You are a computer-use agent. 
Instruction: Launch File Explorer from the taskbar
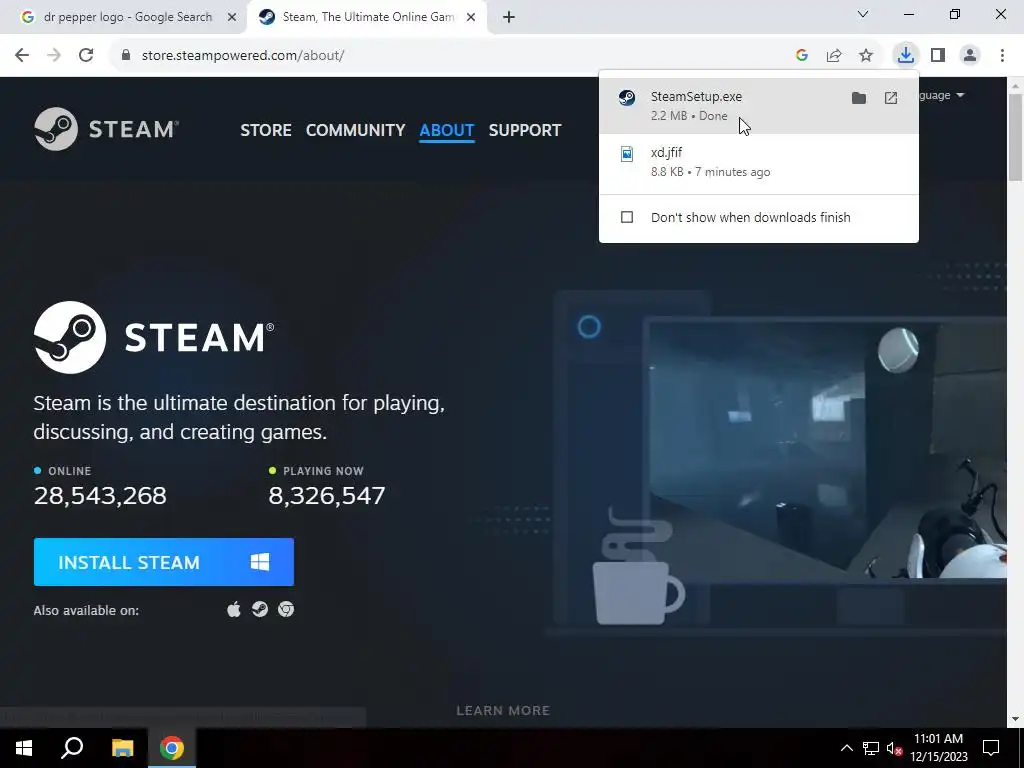tap(122, 748)
